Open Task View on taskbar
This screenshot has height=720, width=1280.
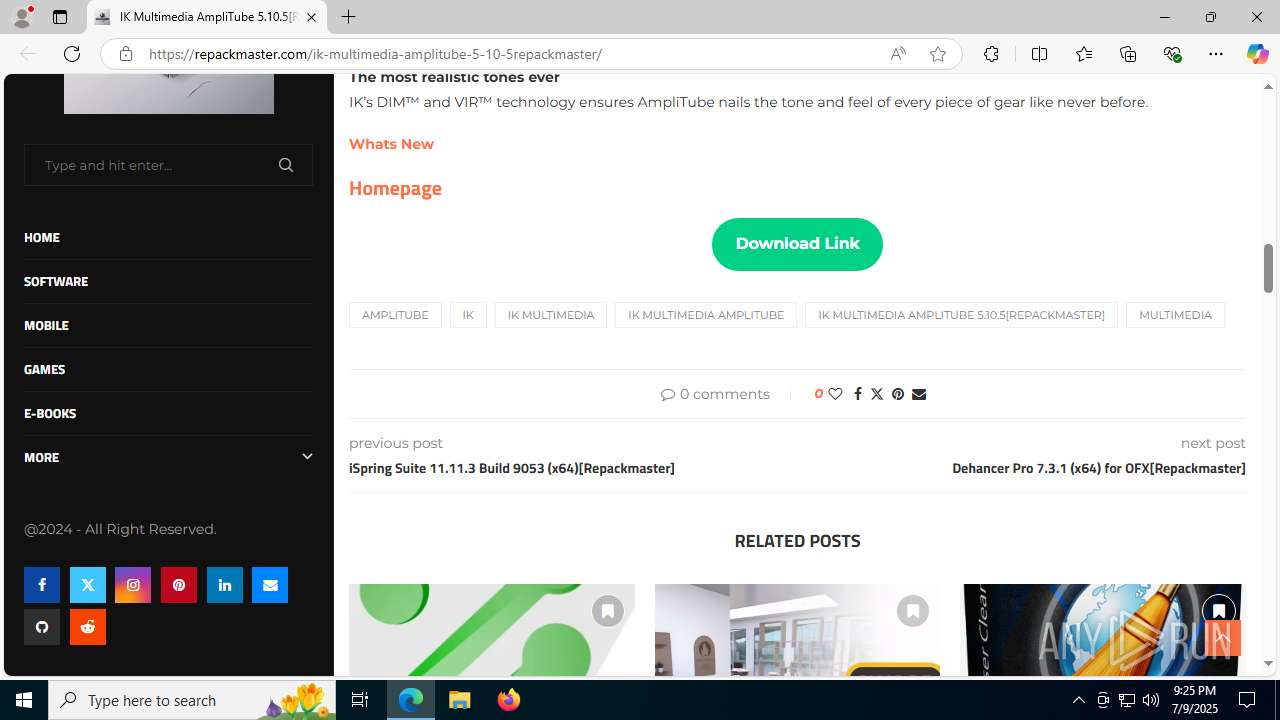pos(360,700)
